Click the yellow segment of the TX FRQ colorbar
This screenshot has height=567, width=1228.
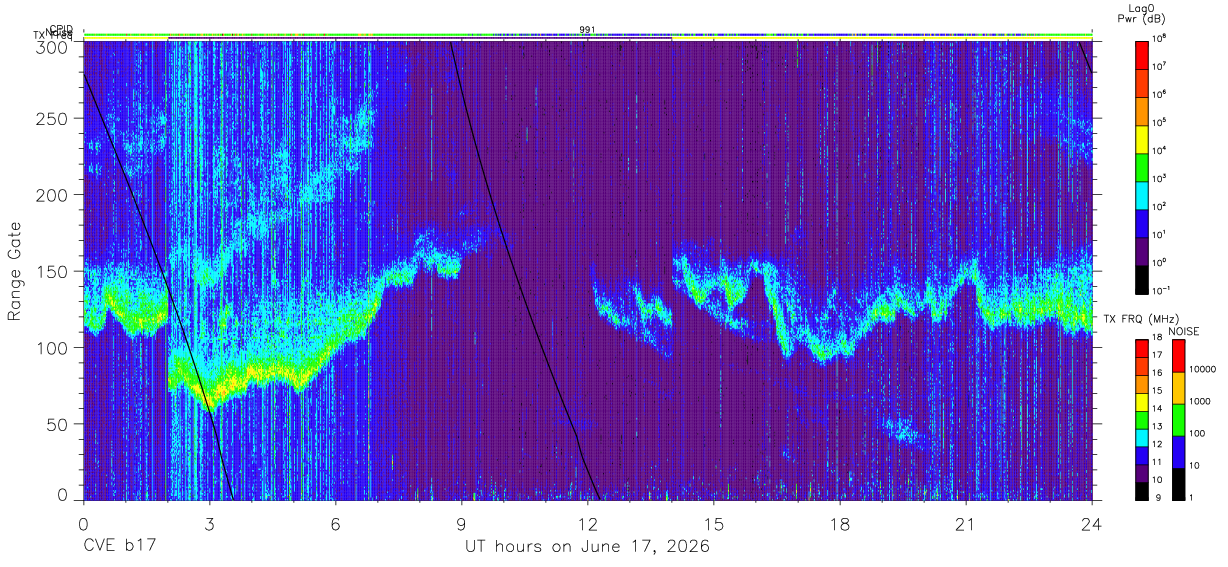coord(1142,401)
